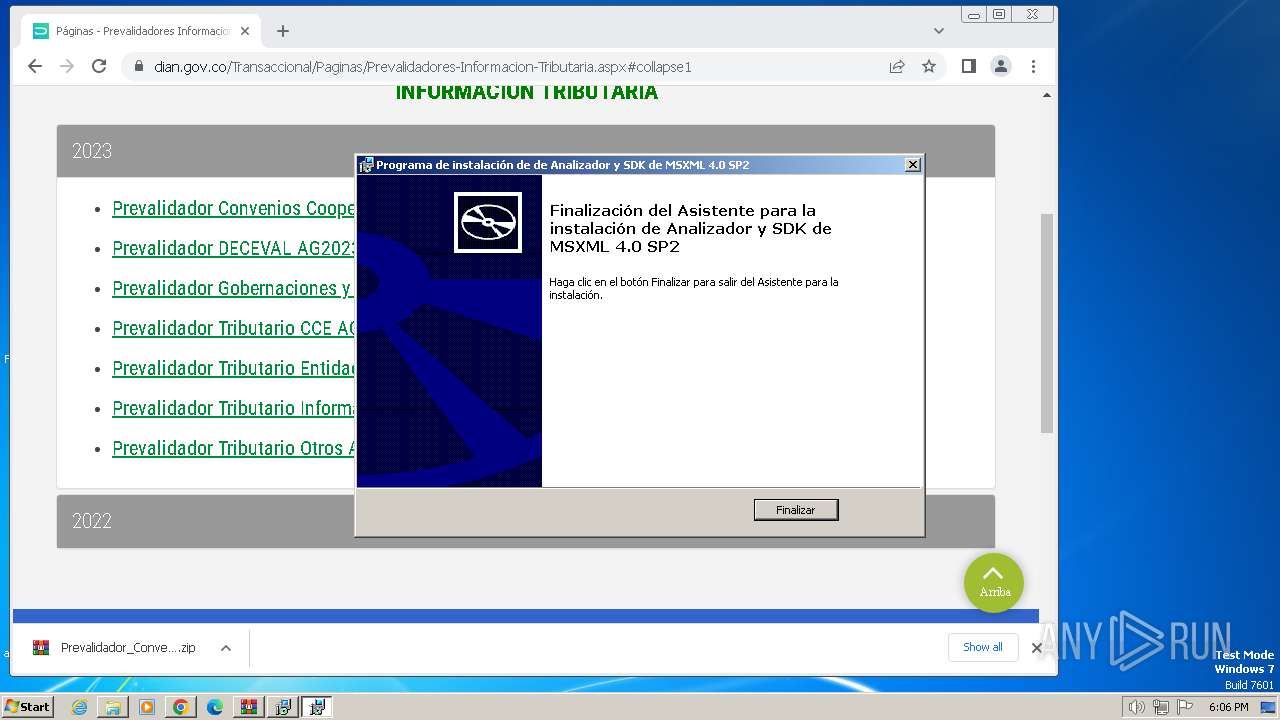This screenshot has width=1280, height=720.
Task: Go forward in Chrome browser
Action: pyautogui.click(x=67, y=66)
